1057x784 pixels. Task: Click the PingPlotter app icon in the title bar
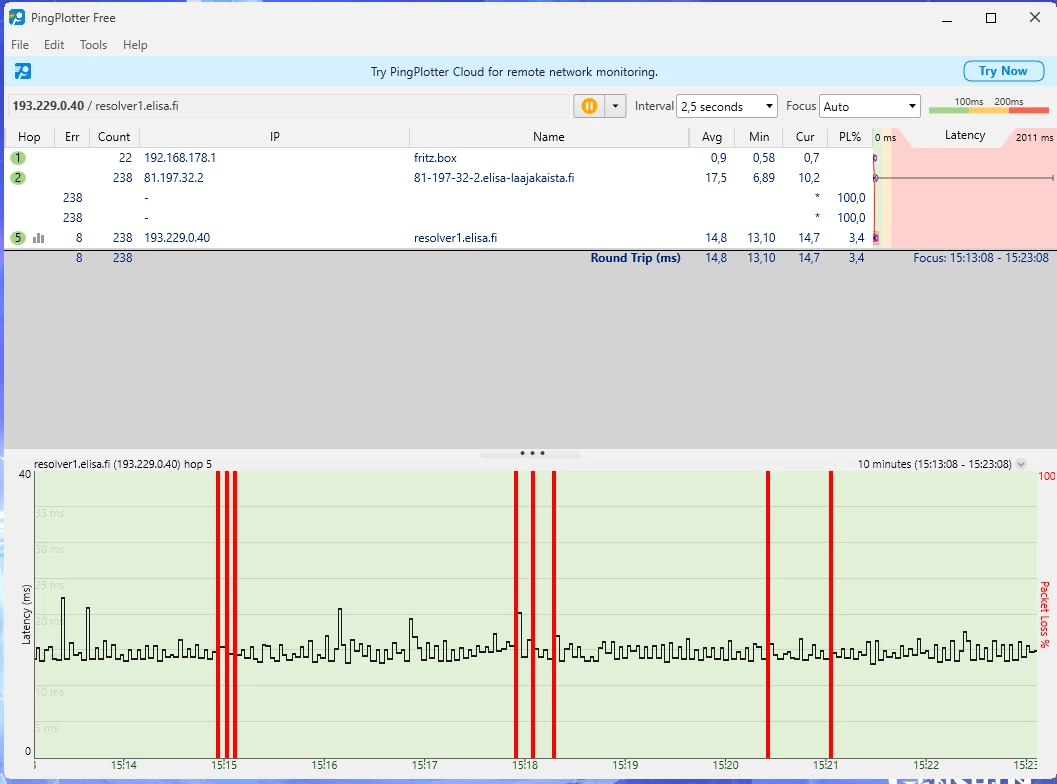pyautogui.click(x=17, y=17)
